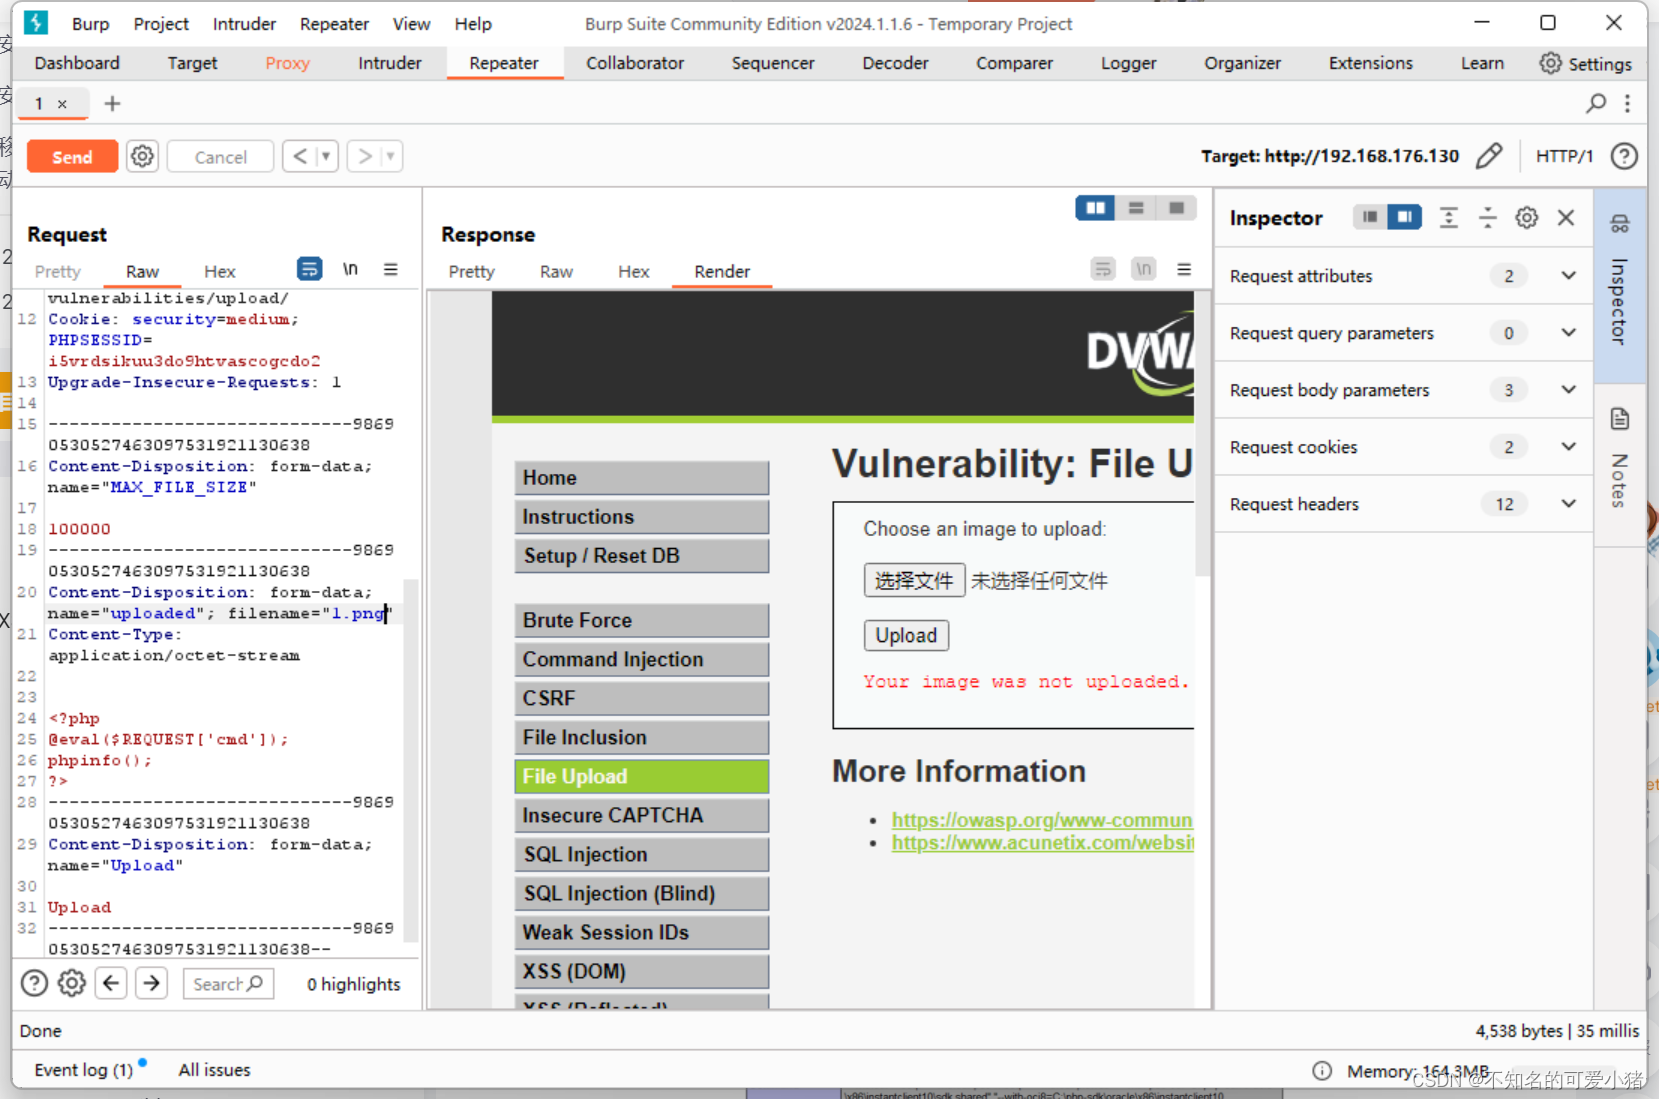The width and height of the screenshot is (1659, 1099).
Task: Open response editor hamburger menu
Action: pos(1184,269)
